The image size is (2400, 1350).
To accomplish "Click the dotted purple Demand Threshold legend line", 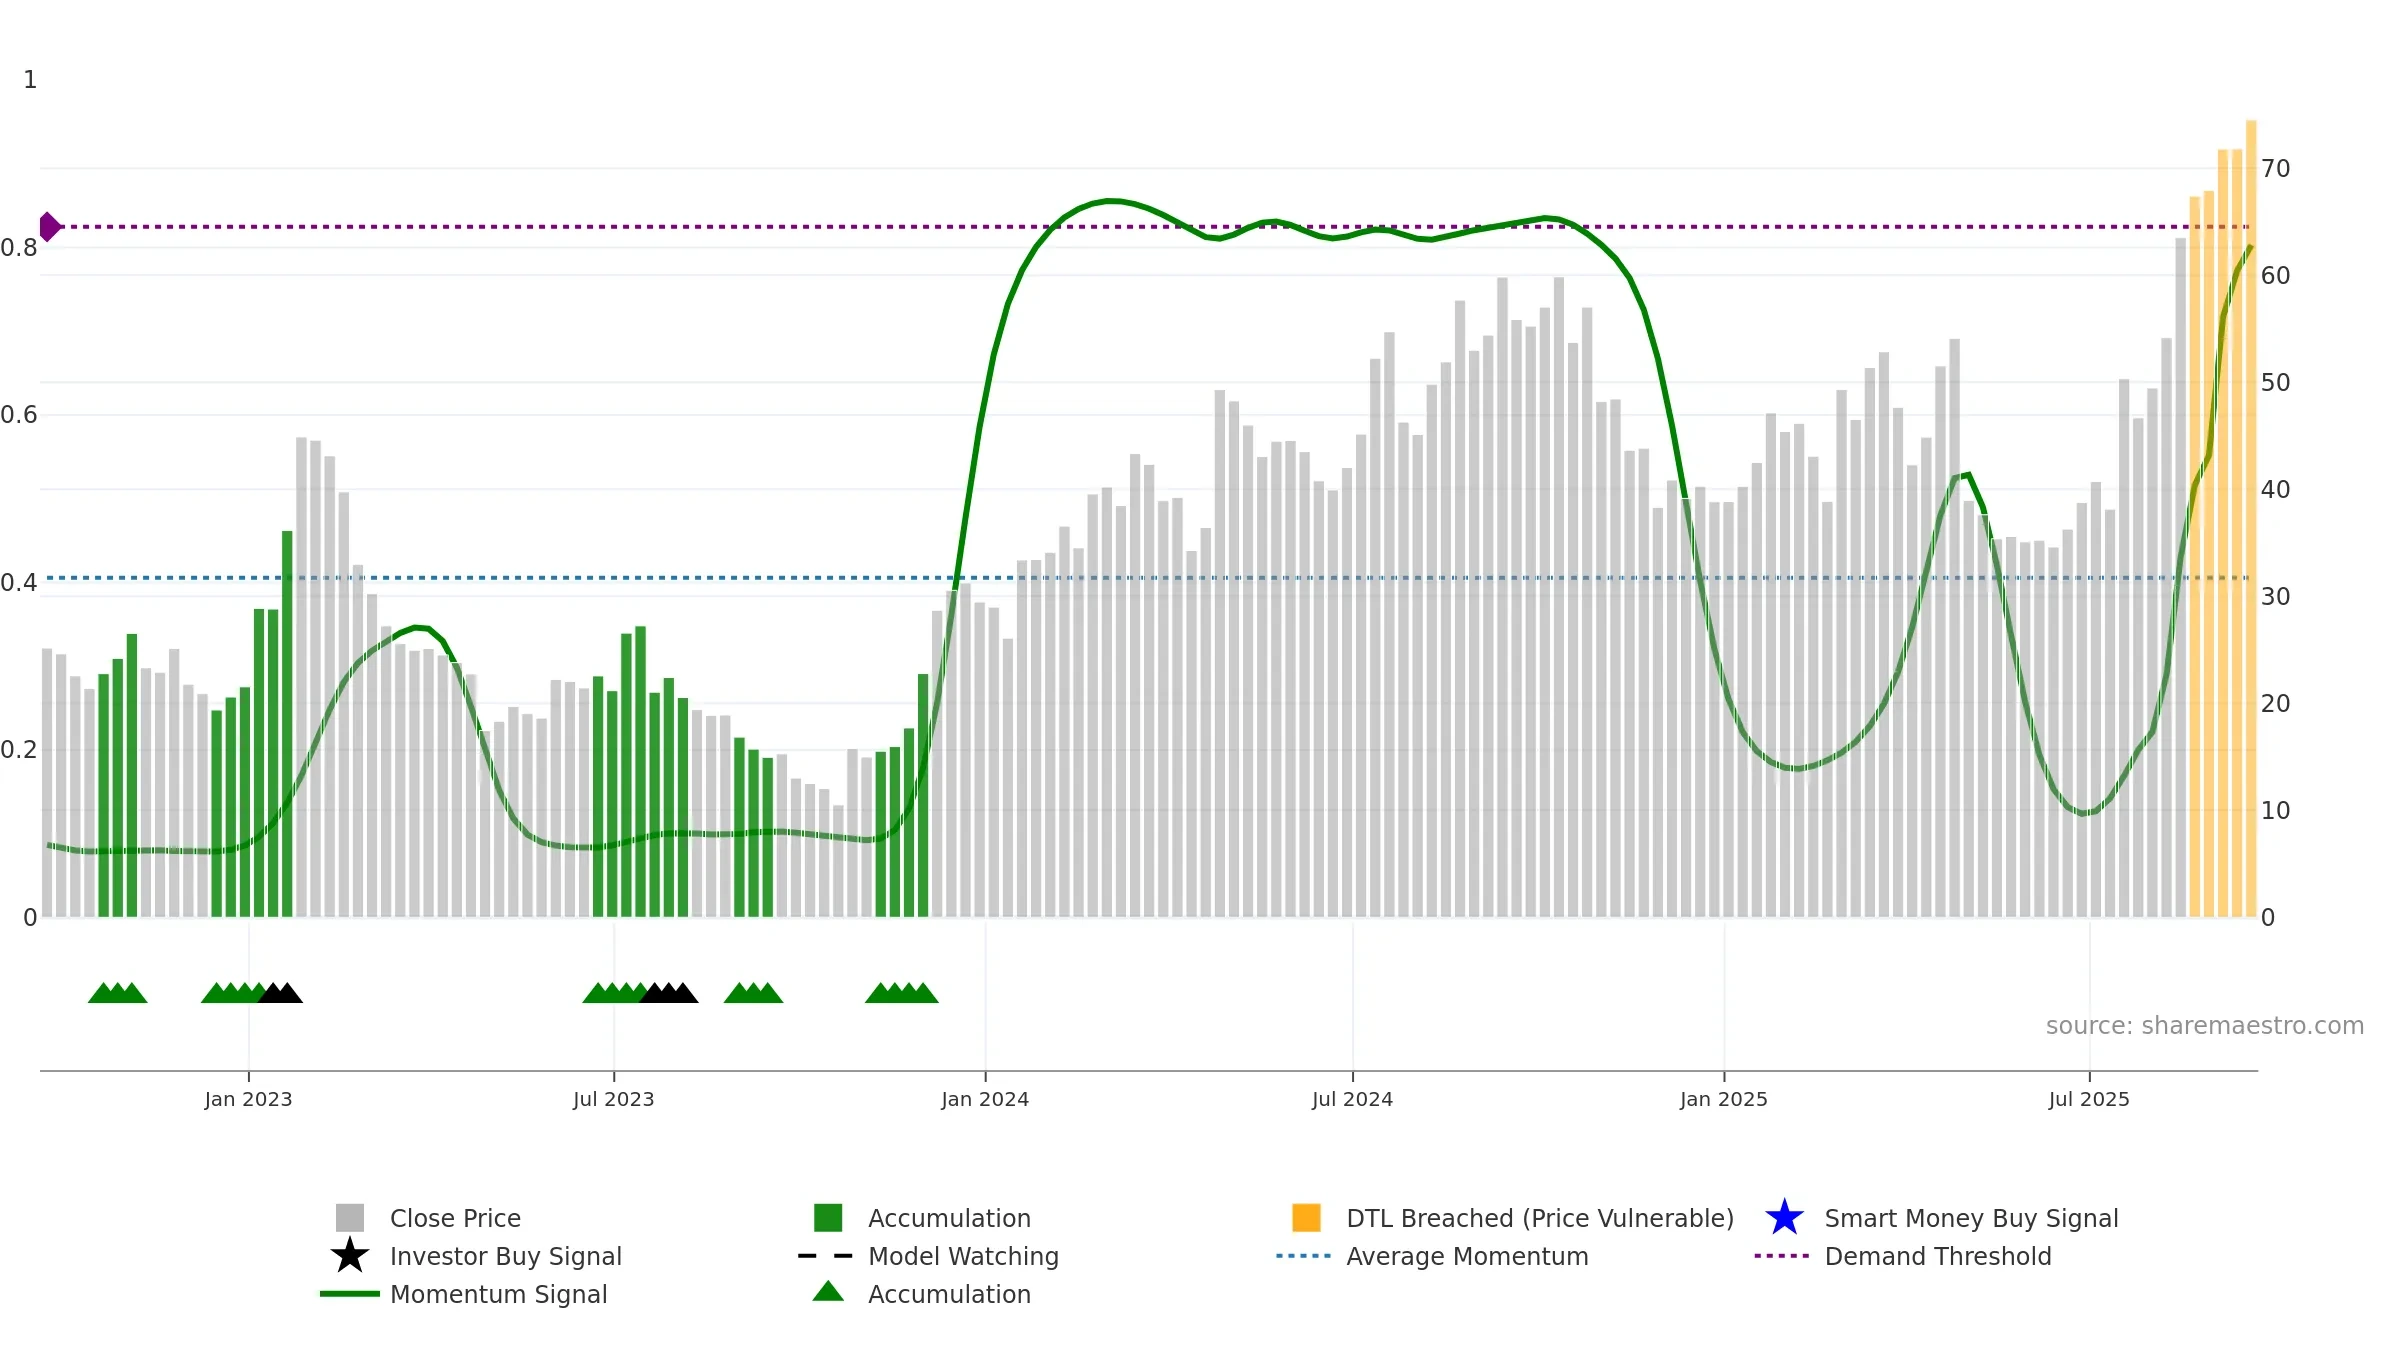I will (1782, 1256).
